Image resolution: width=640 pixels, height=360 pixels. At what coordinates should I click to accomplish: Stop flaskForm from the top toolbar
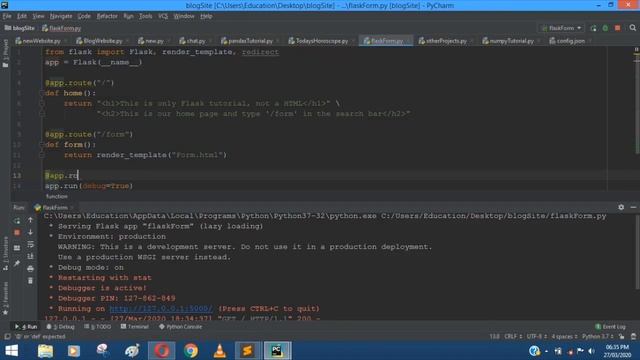618,28
